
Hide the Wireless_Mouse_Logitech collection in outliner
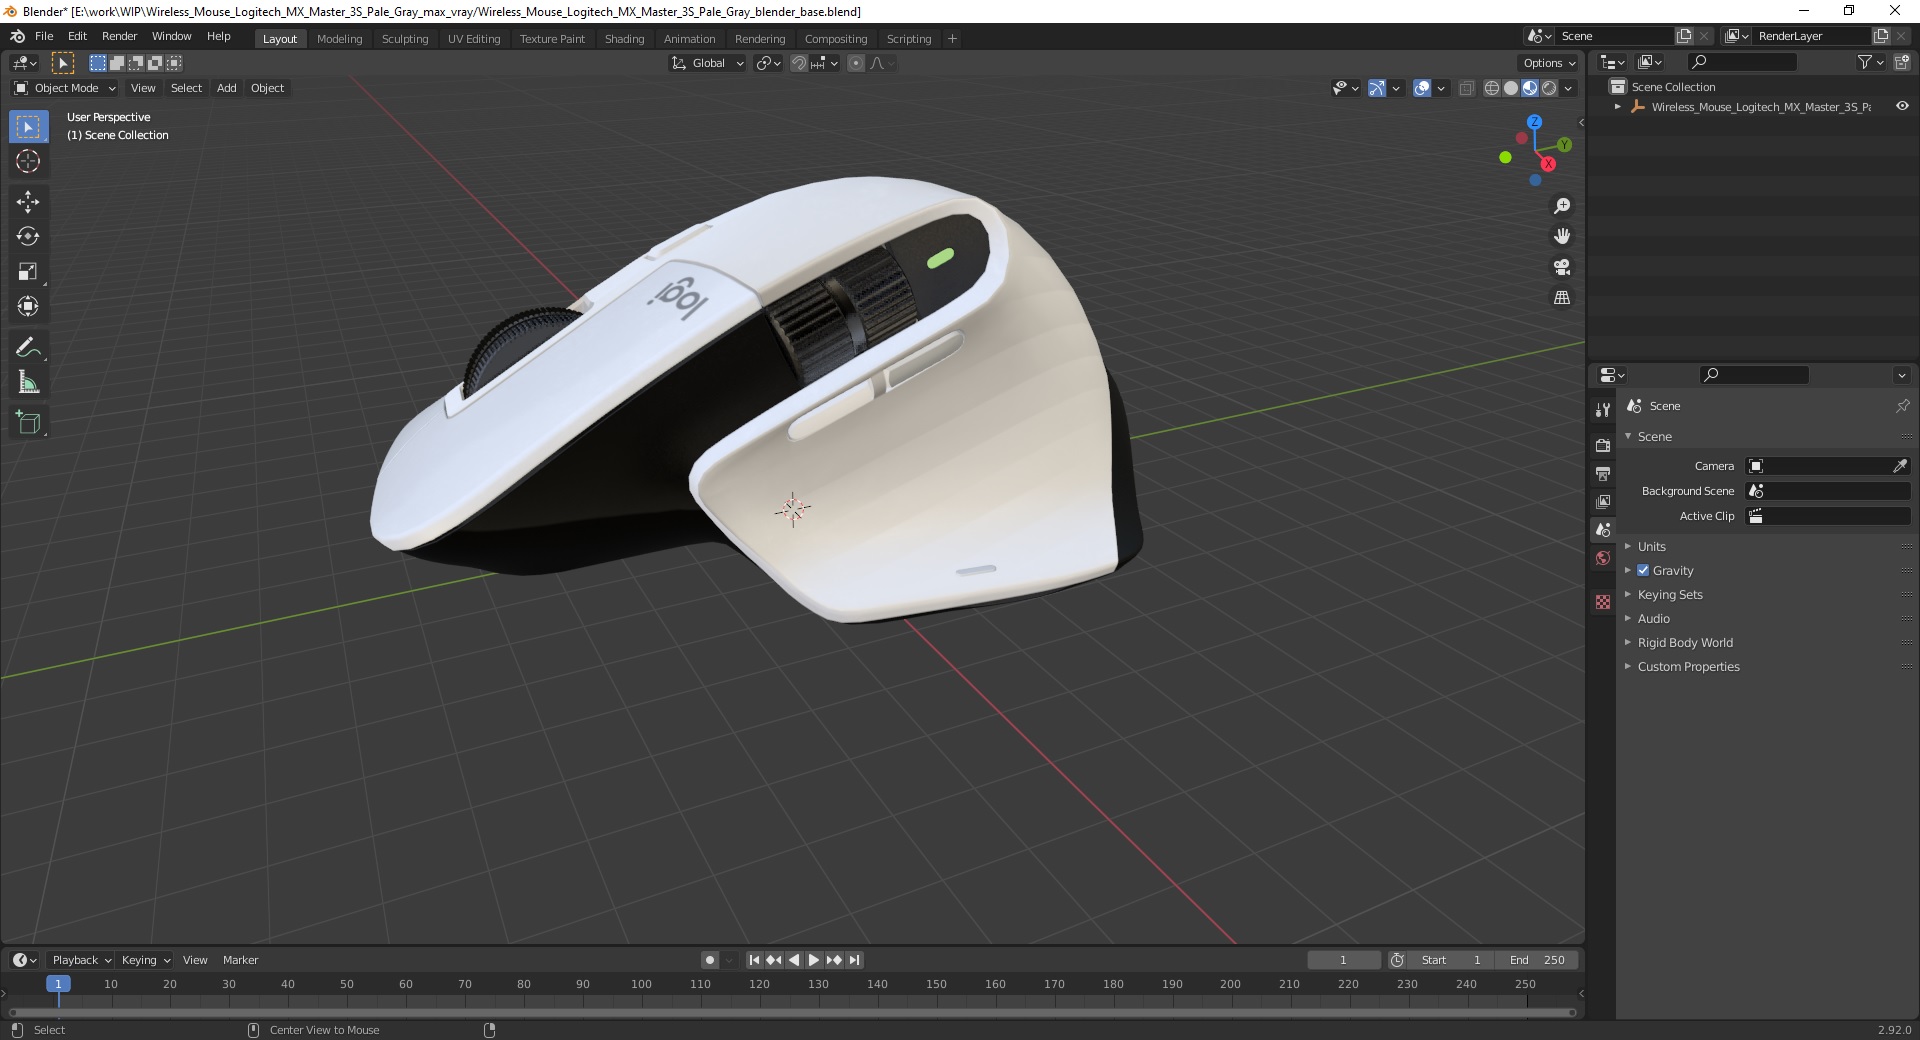pyautogui.click(x=1902, y=106)
